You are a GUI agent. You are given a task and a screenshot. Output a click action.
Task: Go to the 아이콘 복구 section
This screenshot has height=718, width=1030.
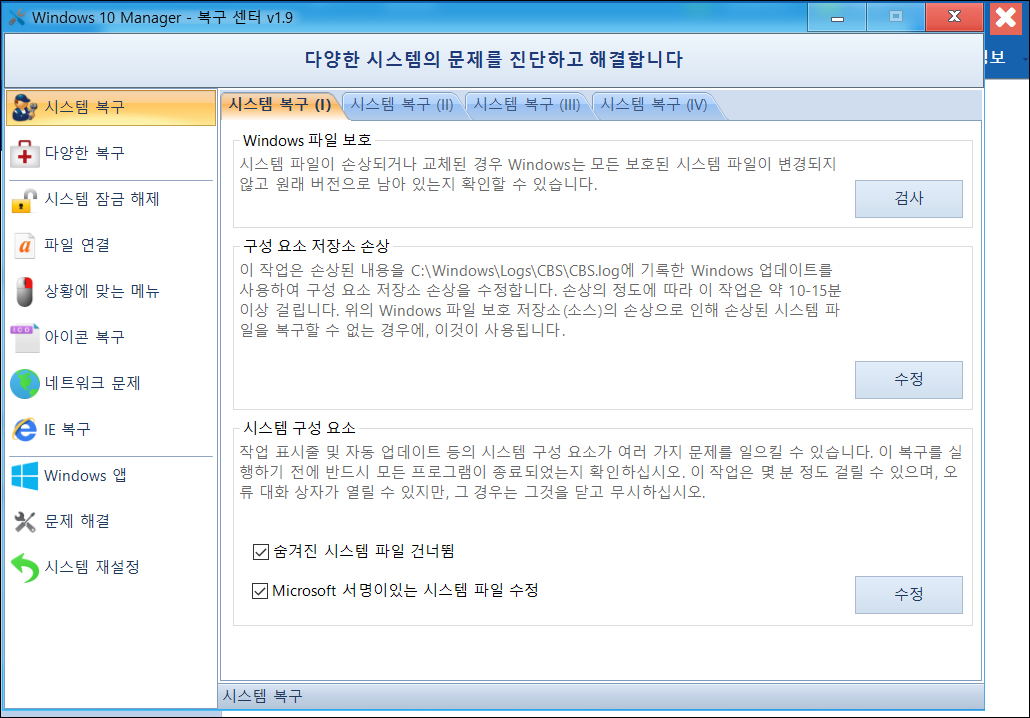(x=110, y=338)
